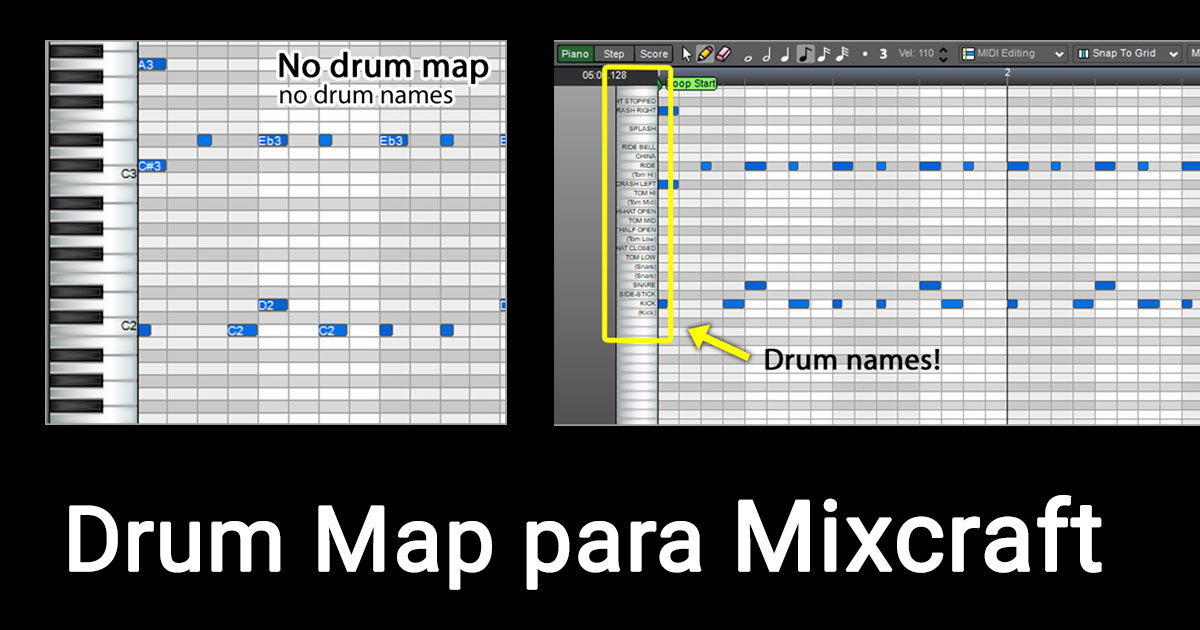Select the note in the CRASH RIGHT row

[668, 111]
